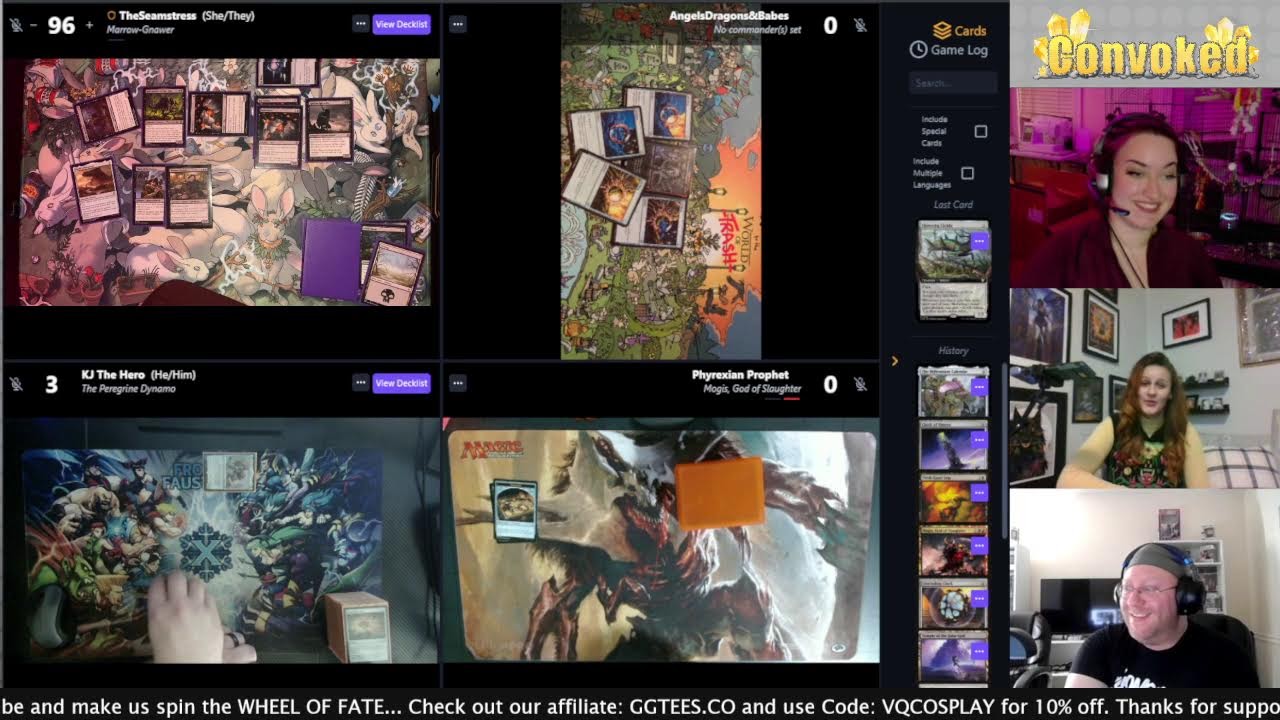The image size is (1280, 720).
Task: Select third History card thumbnail
Action: tap(953, 498)
